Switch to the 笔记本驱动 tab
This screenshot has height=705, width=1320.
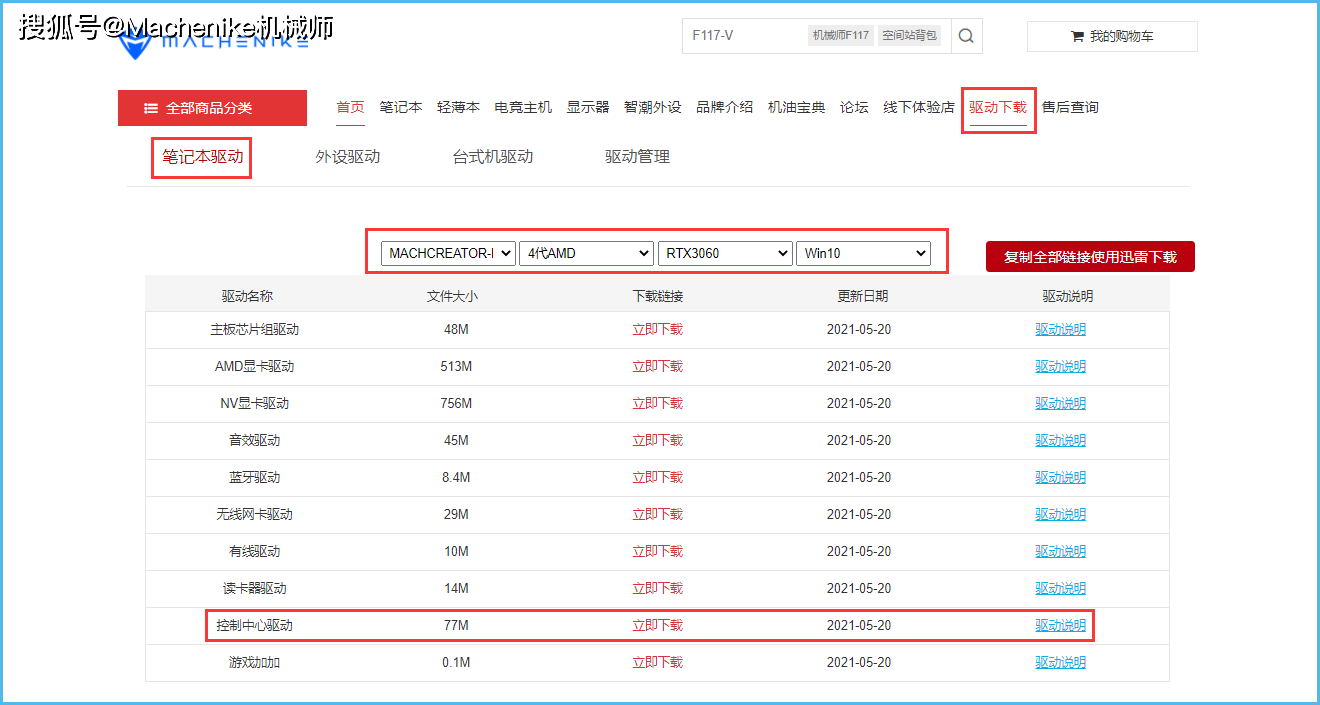pyautogui.click(x=202, y=157)
